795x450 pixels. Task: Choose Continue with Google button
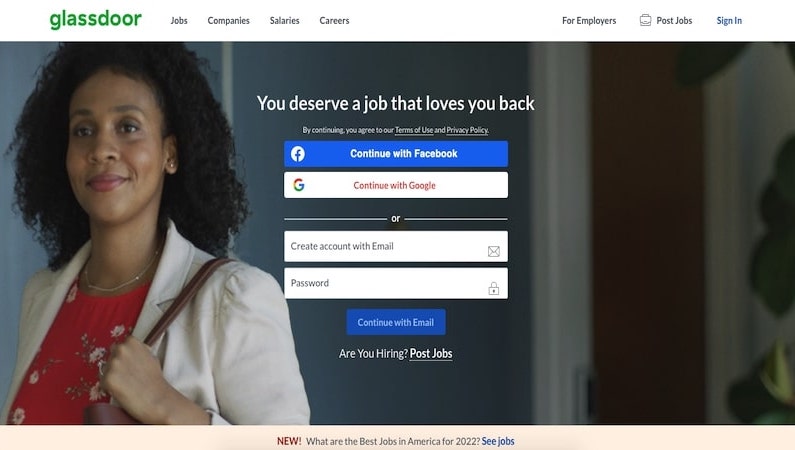coord(396,185)
